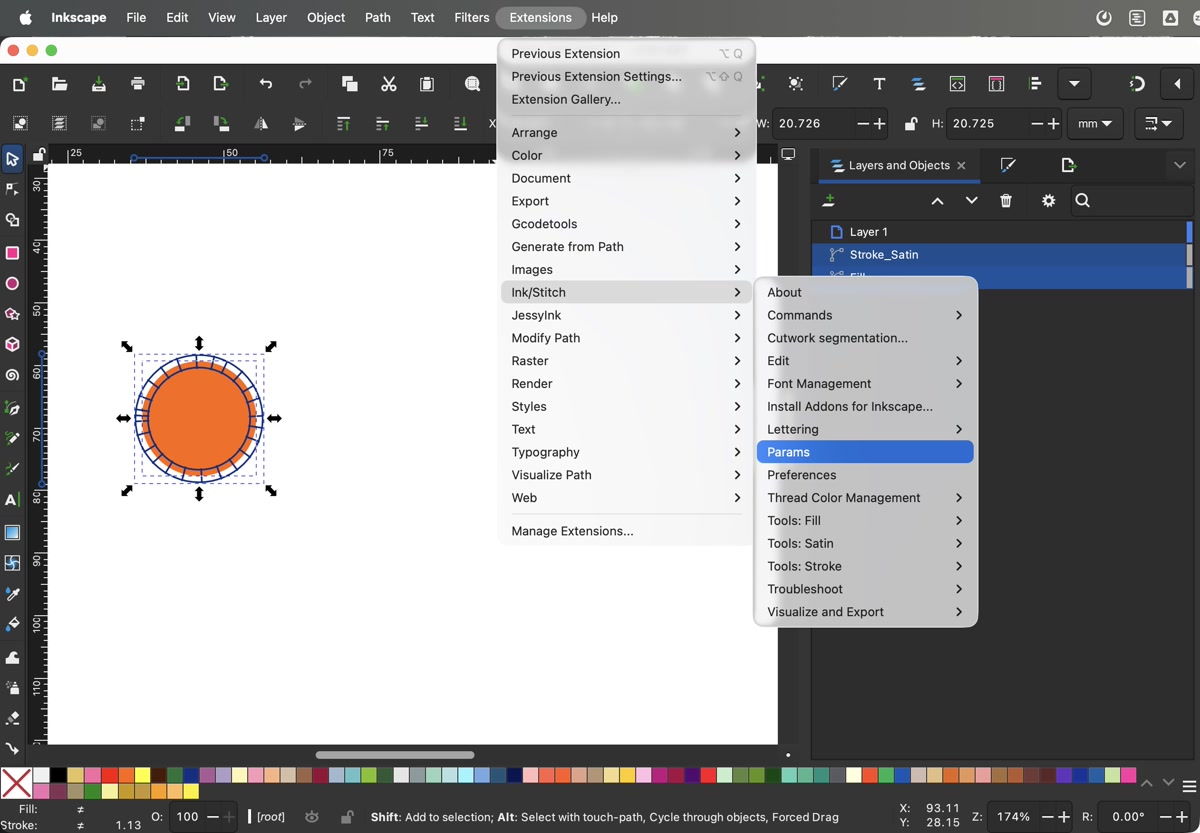Select the Paint Bucket tool
The height and width of the screenshot is (833, 1200).
coord(12,625)
